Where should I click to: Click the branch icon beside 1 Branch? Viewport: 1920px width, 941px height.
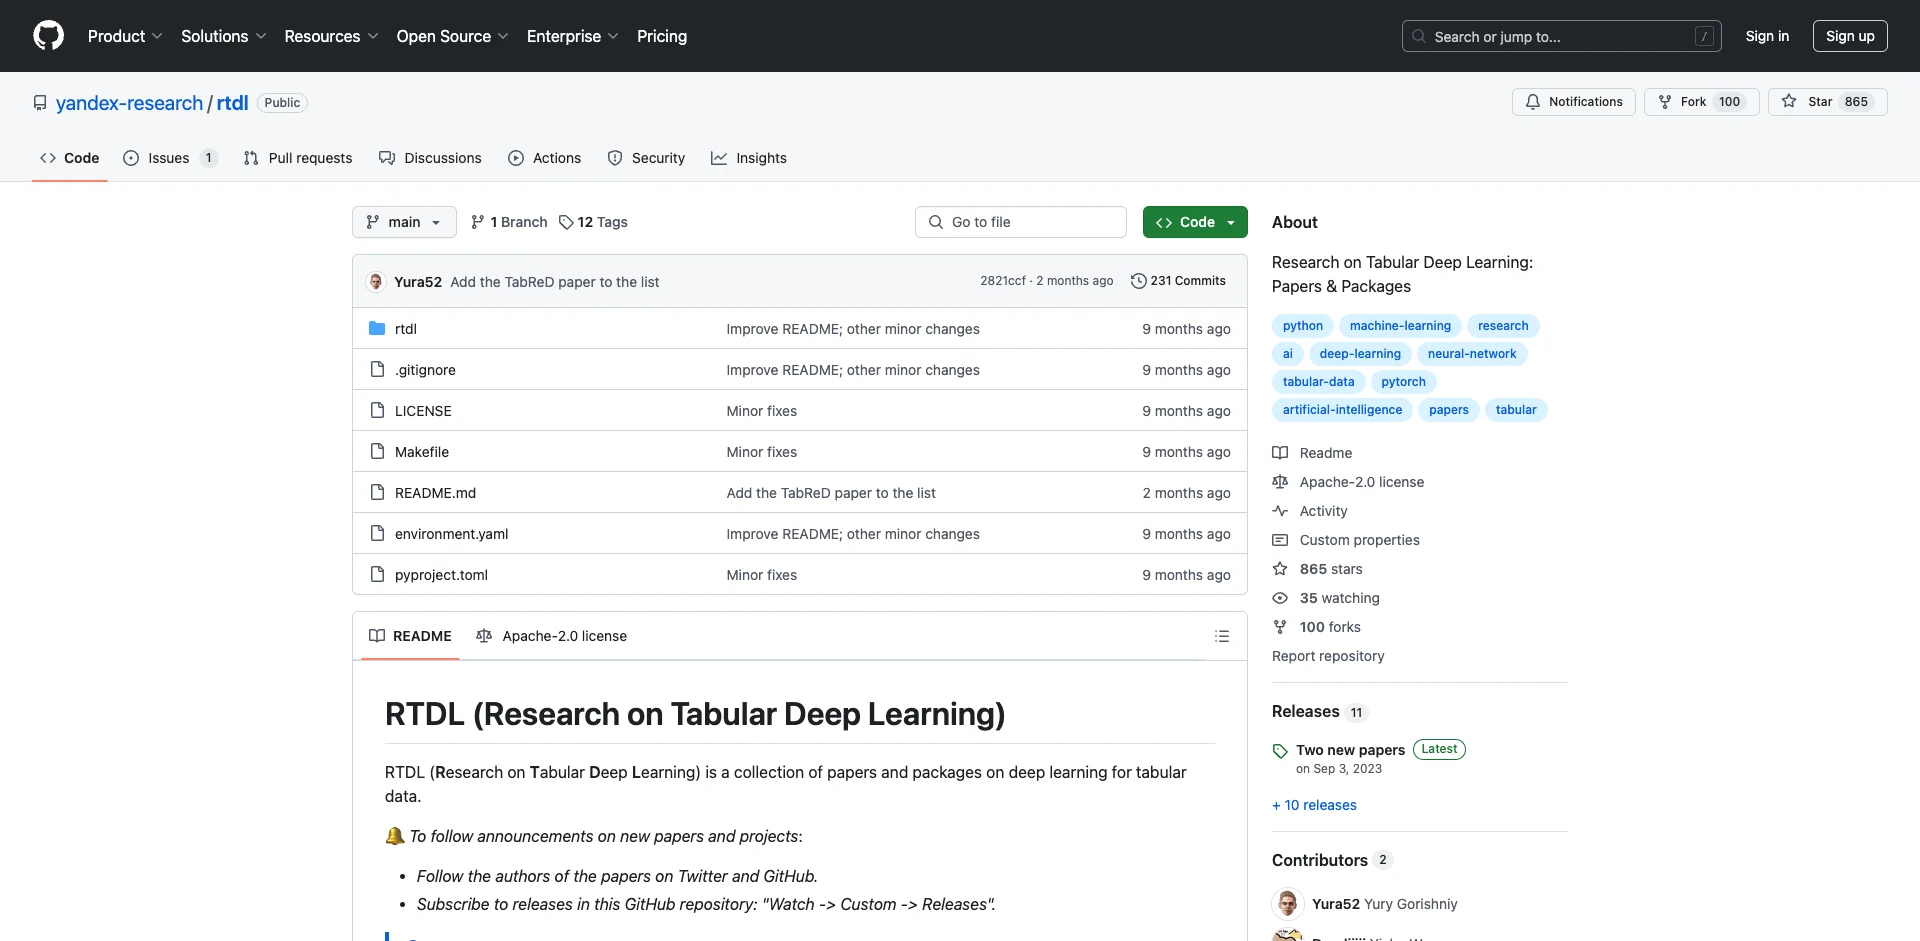[478, 222]
